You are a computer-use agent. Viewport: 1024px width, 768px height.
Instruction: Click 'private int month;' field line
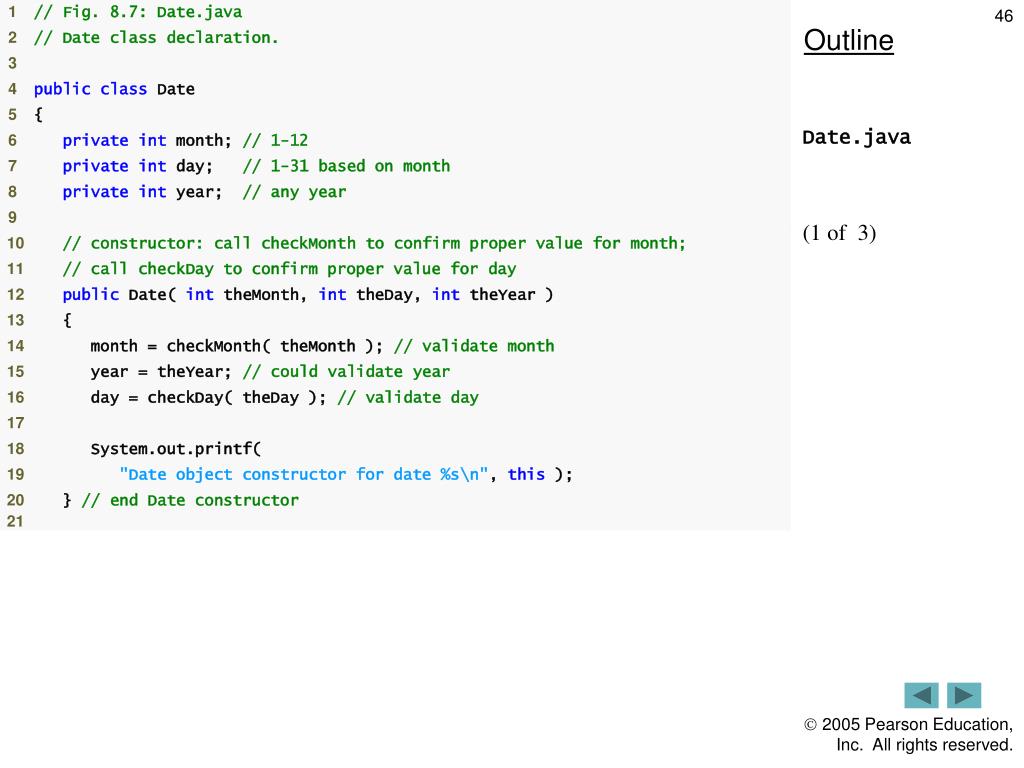(147, 140)
